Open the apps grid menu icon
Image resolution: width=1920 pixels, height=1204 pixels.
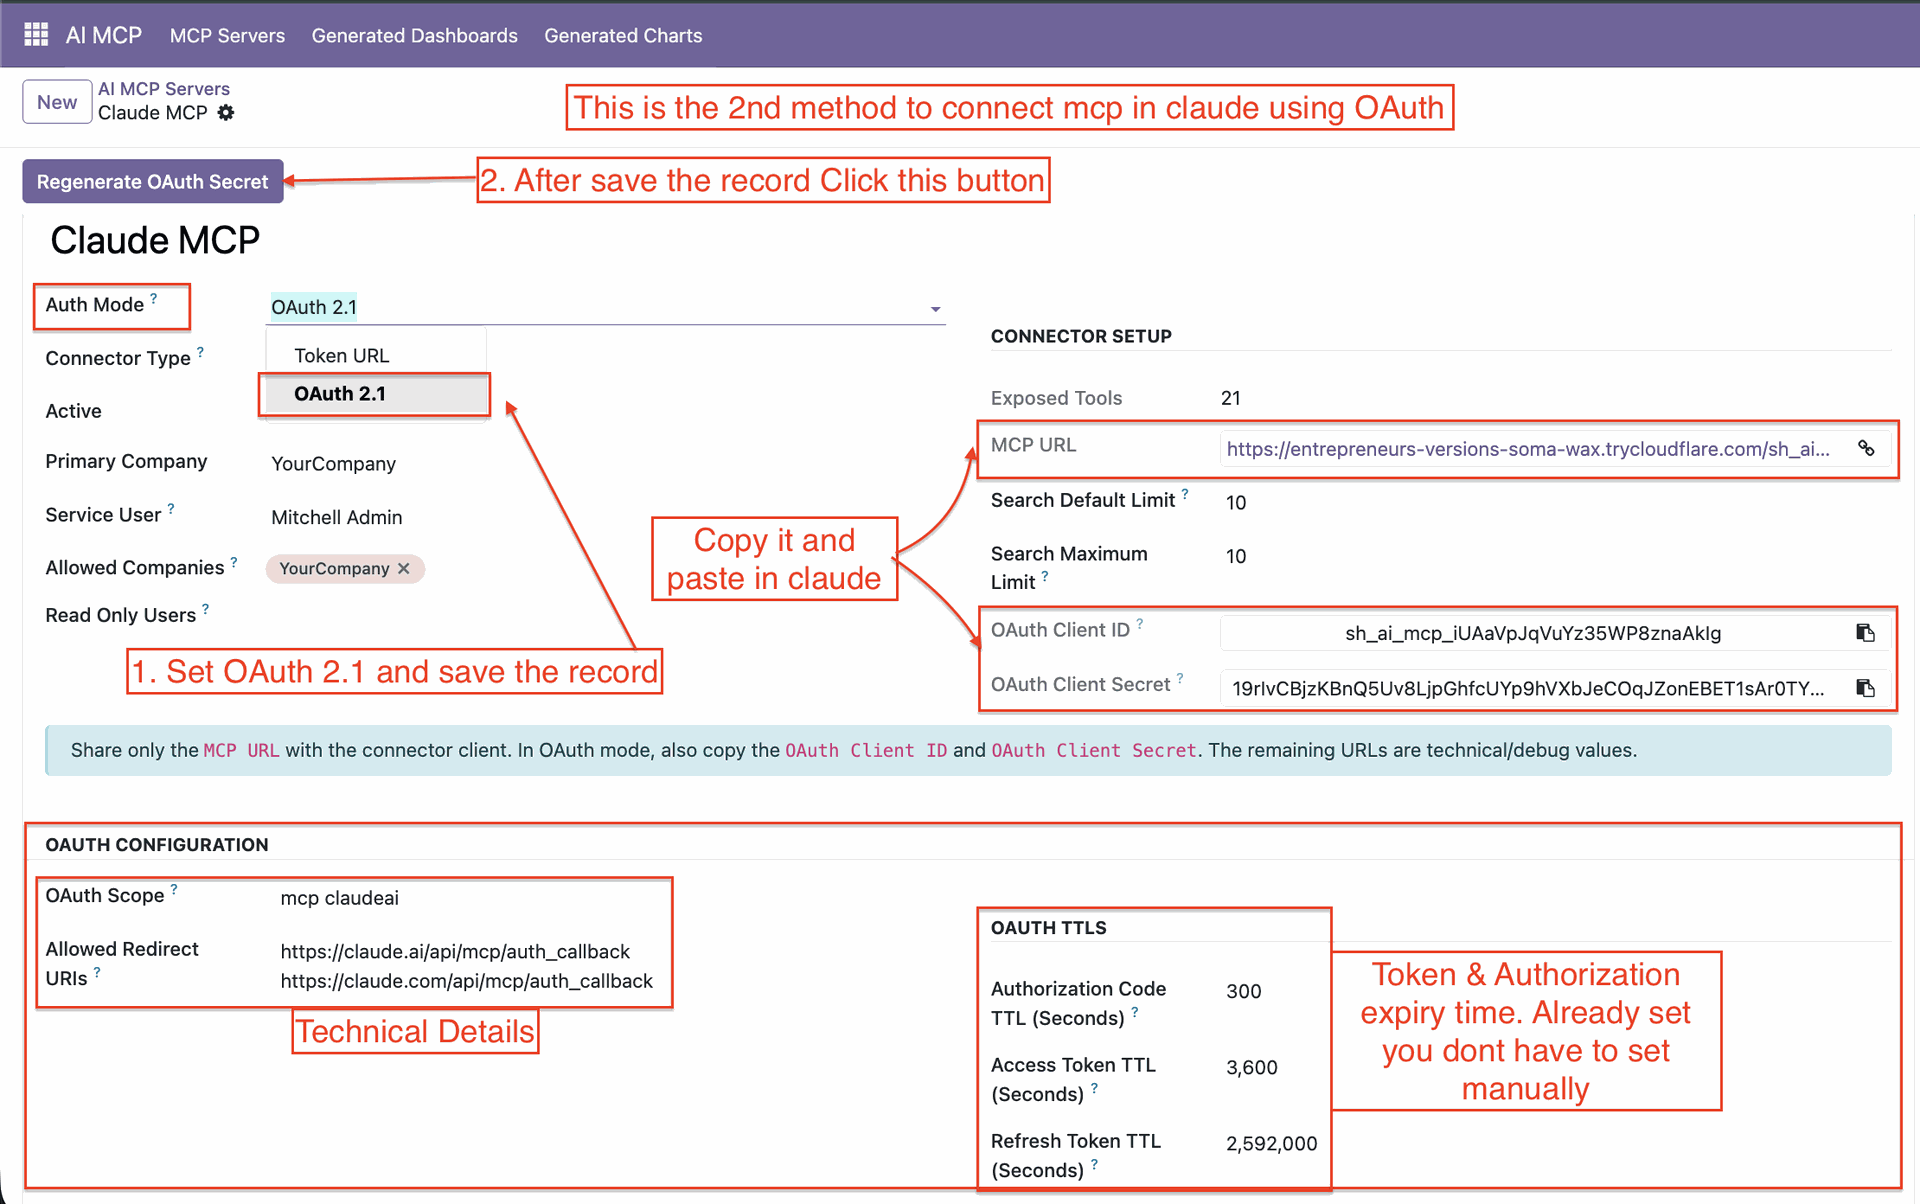36,35
